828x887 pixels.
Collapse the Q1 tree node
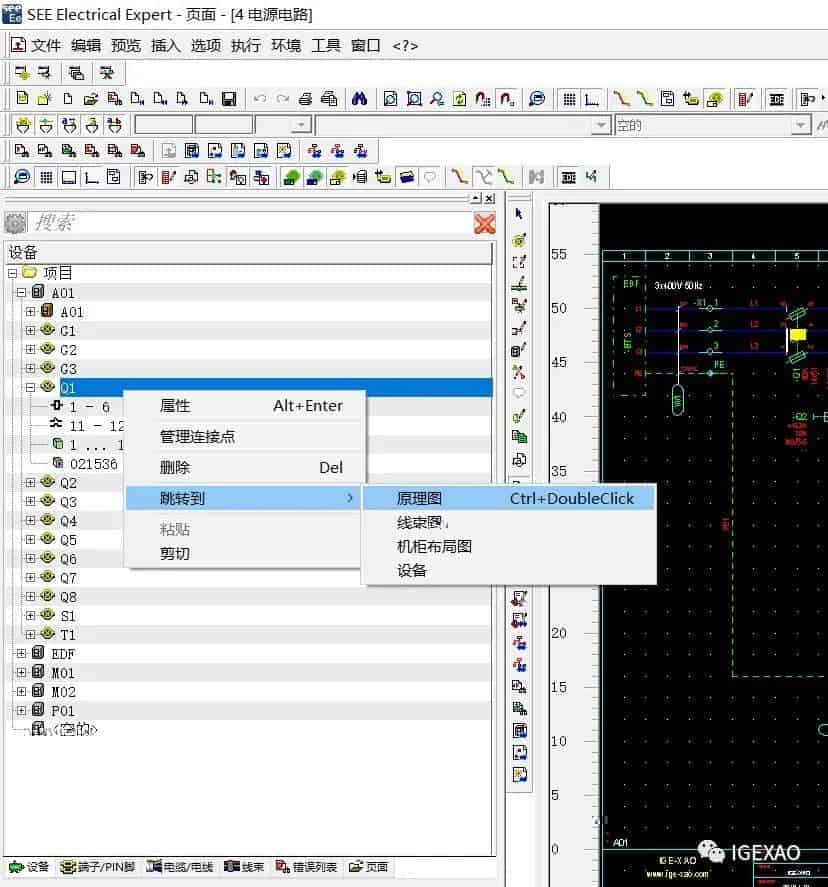tap(31, 387)
